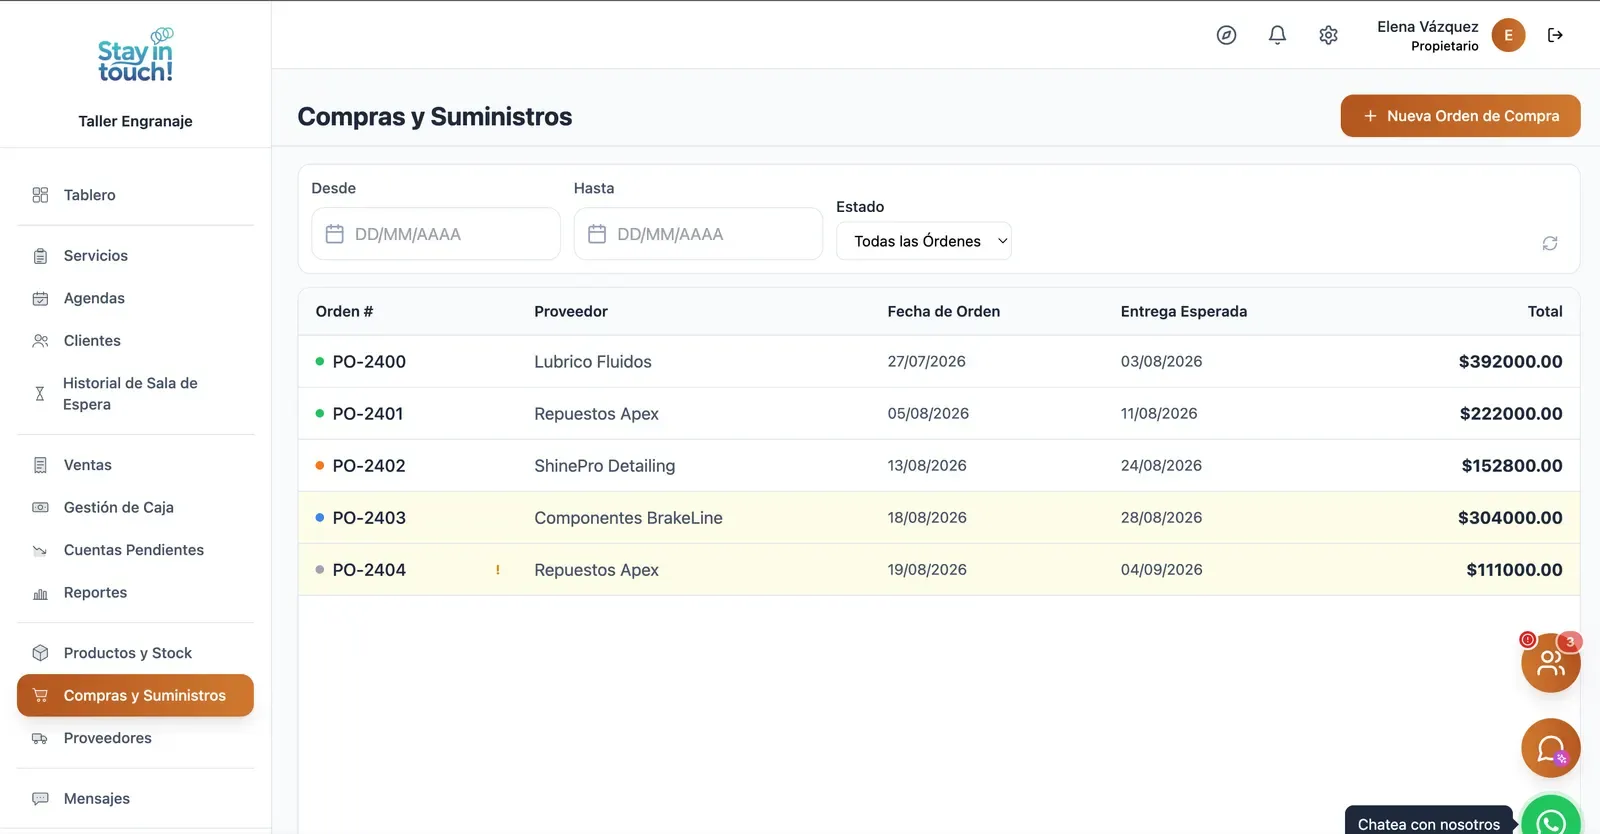Go to Proveedores

pyautogui.click(x=135, y=738)
